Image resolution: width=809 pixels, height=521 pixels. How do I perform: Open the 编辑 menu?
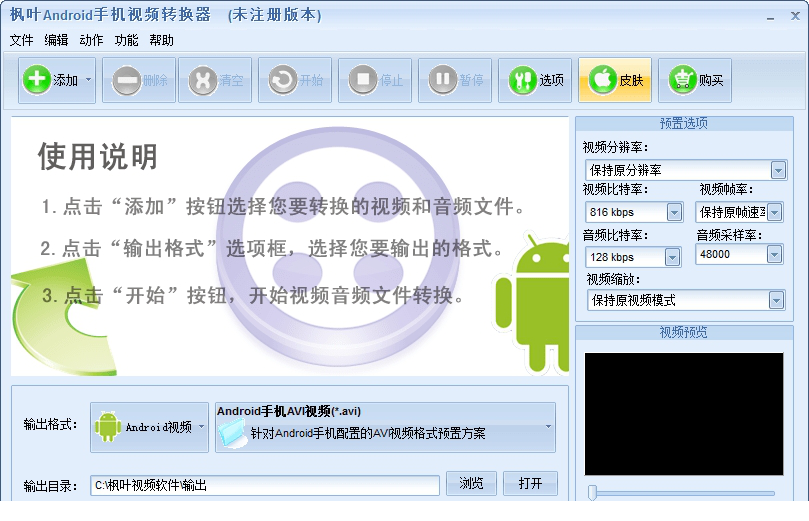coord(56,40)
